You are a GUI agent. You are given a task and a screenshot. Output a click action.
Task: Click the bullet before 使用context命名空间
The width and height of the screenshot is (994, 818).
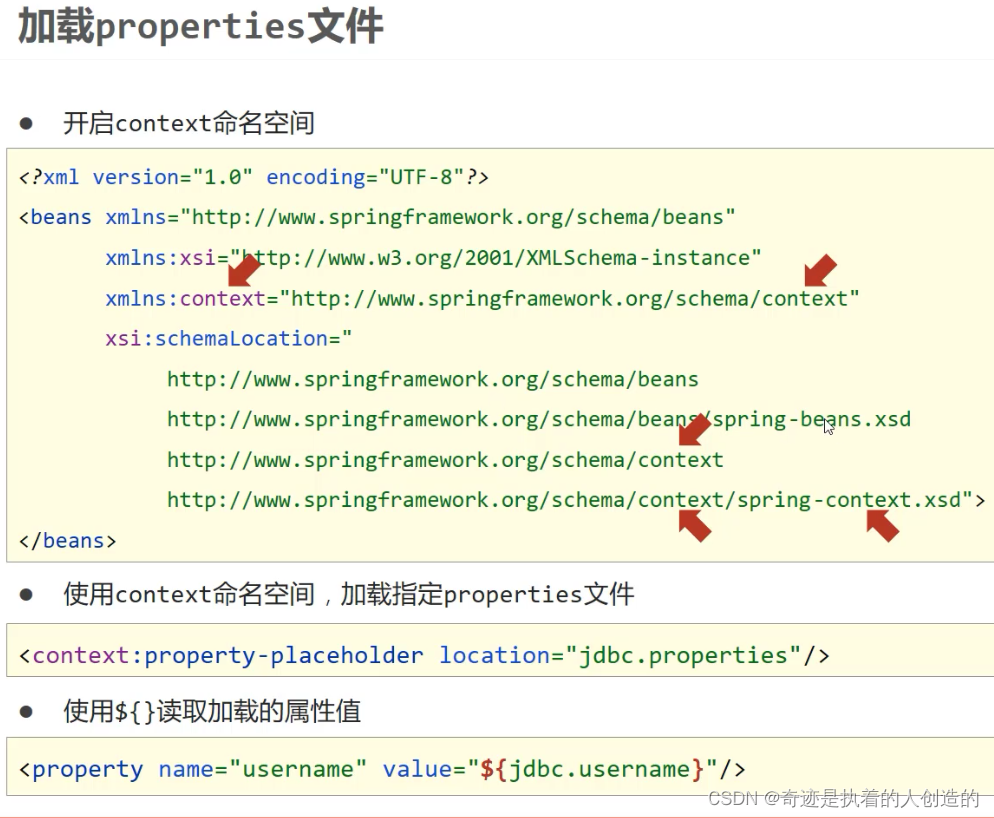click(x=27, y=595)
